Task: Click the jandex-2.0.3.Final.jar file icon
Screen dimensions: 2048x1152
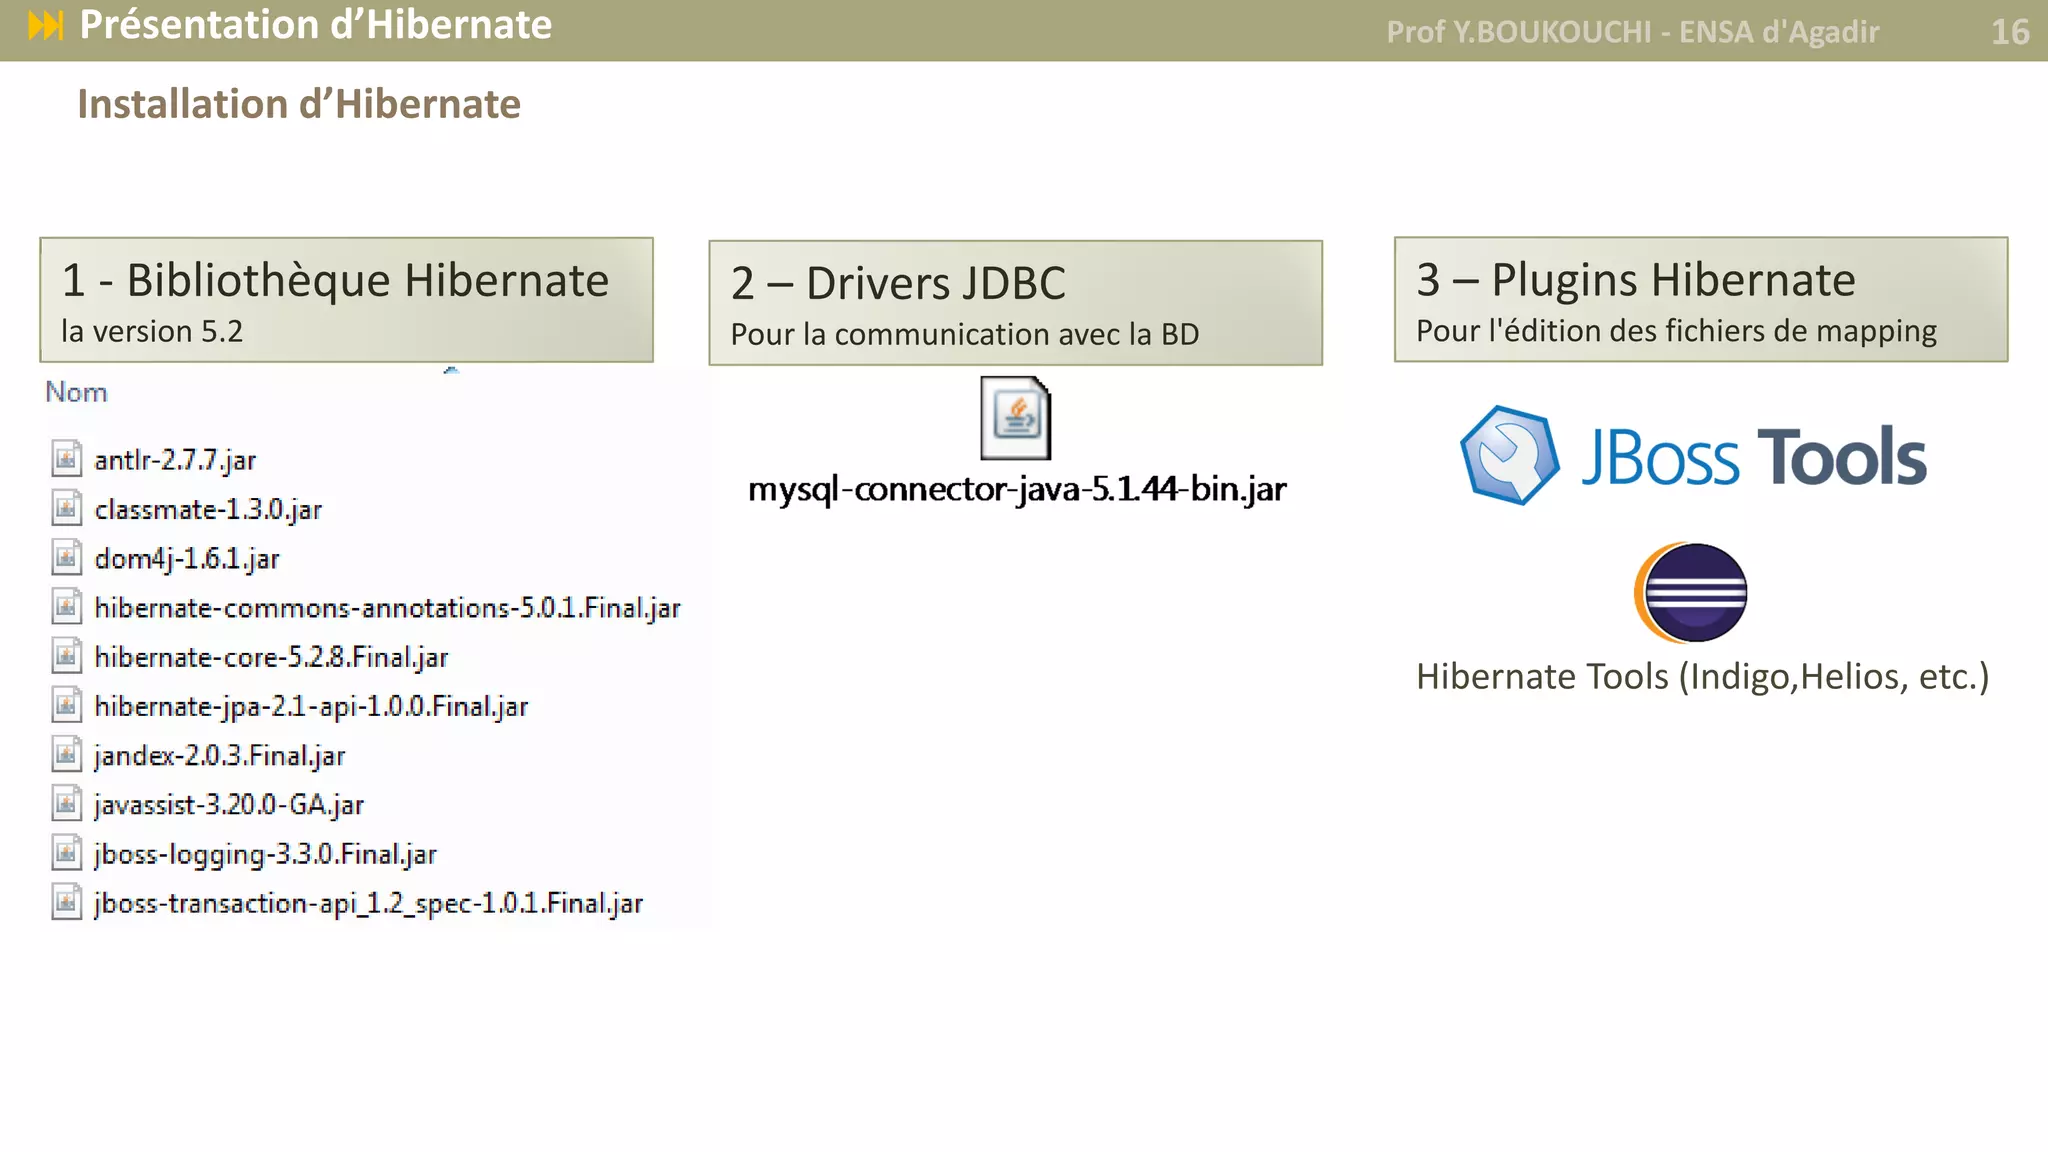Action: [66, 753]
